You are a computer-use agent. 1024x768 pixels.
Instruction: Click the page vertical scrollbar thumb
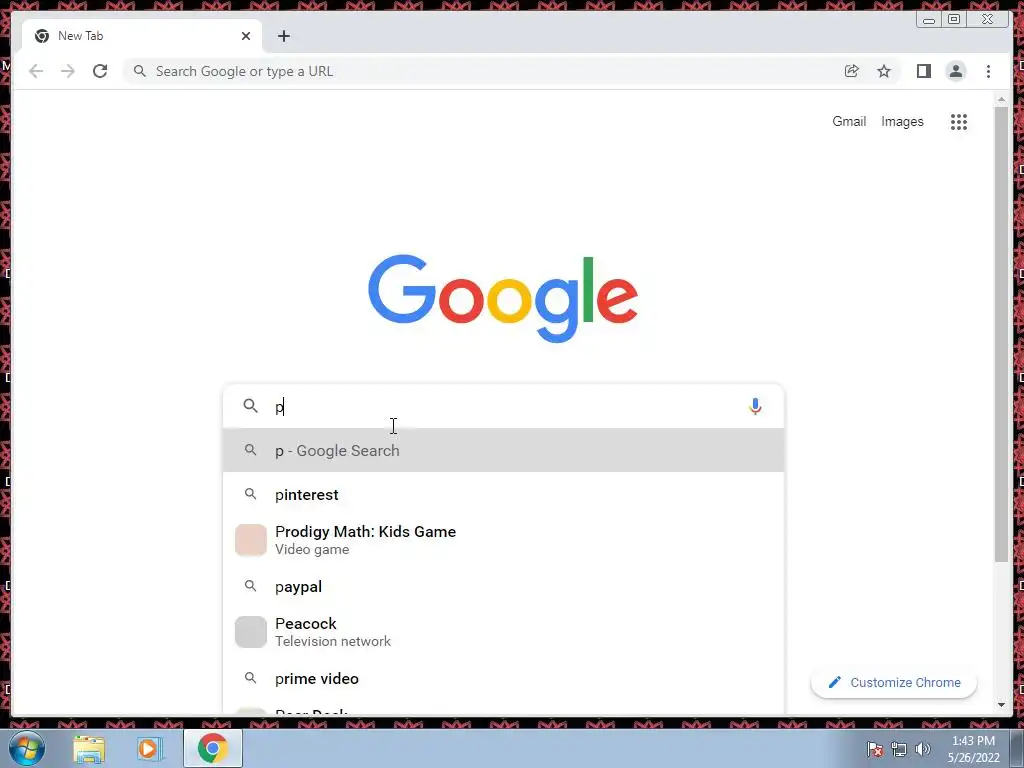tap(1001, 333)
